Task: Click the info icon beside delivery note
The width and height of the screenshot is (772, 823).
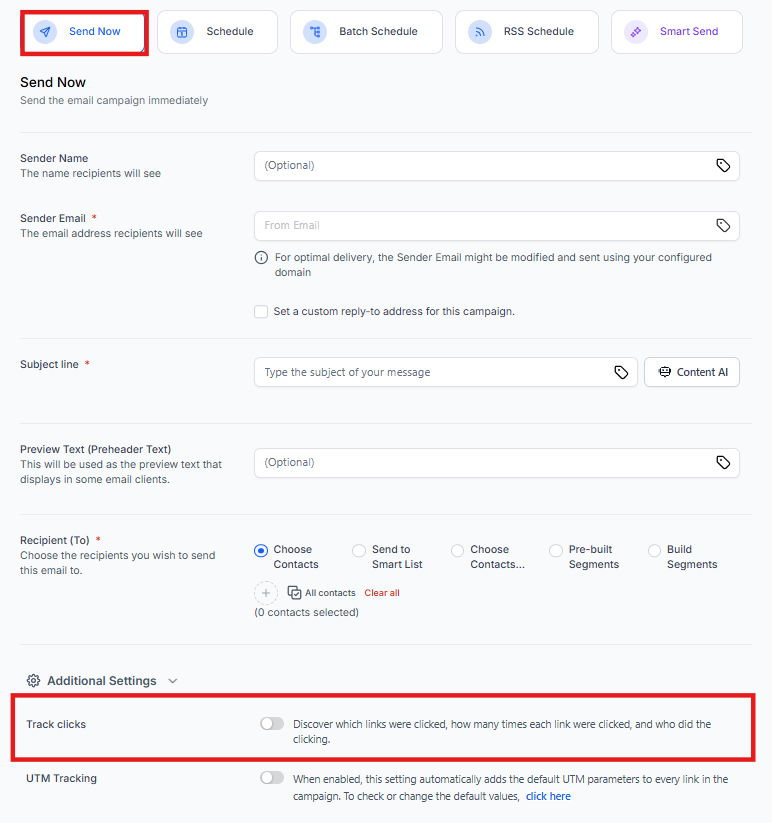Action: click(262, 258)
